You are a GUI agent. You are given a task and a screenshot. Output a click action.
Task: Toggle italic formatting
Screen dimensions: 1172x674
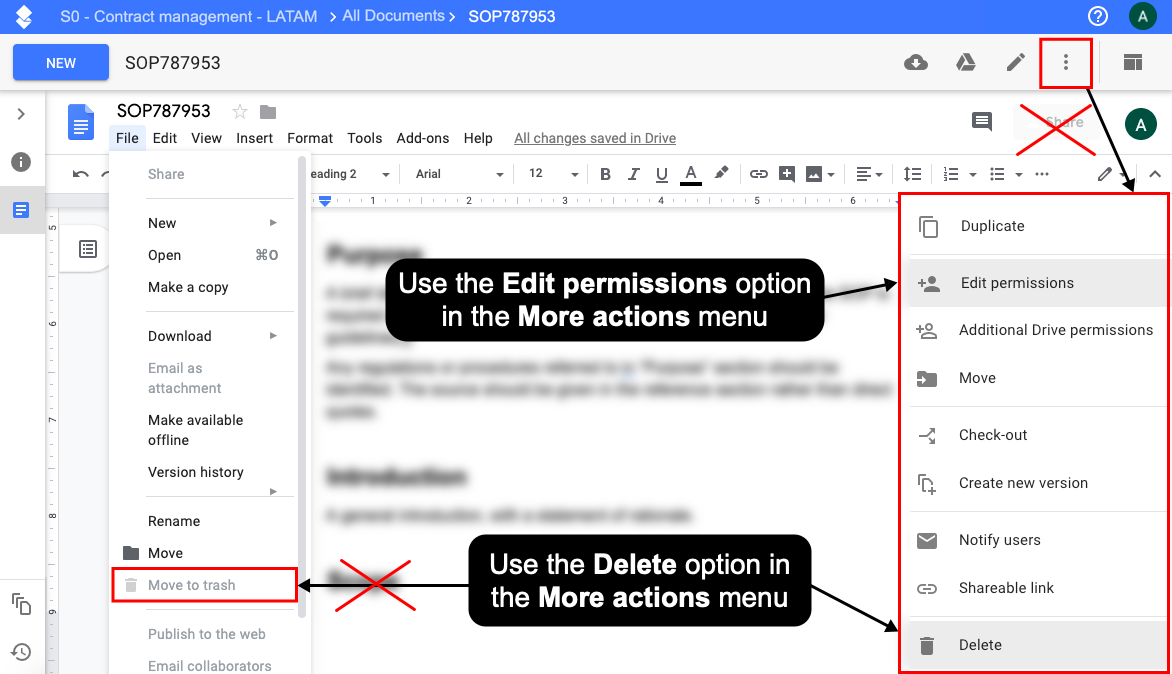tap(633, 174)
